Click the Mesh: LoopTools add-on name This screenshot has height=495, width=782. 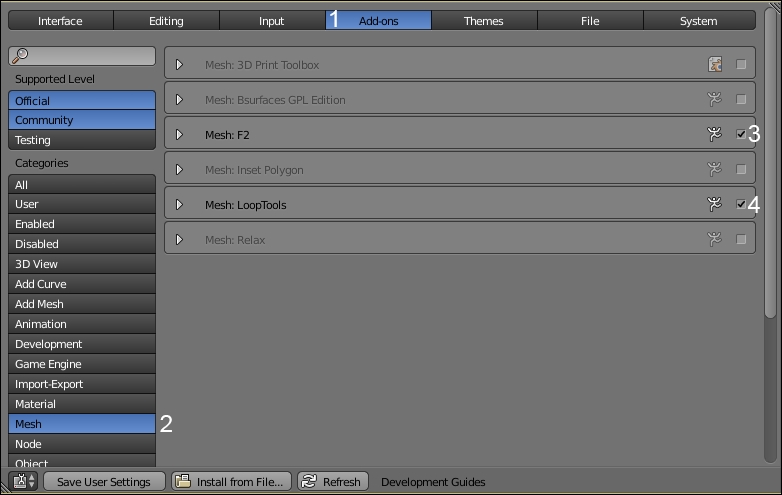click(245, 205)
